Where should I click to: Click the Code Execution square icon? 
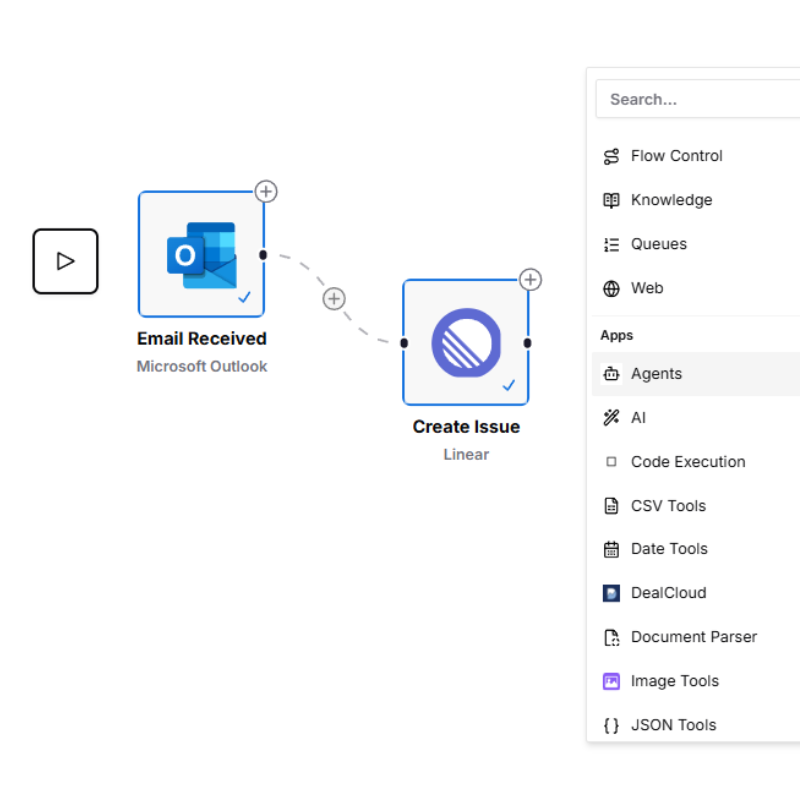point(611,462)
